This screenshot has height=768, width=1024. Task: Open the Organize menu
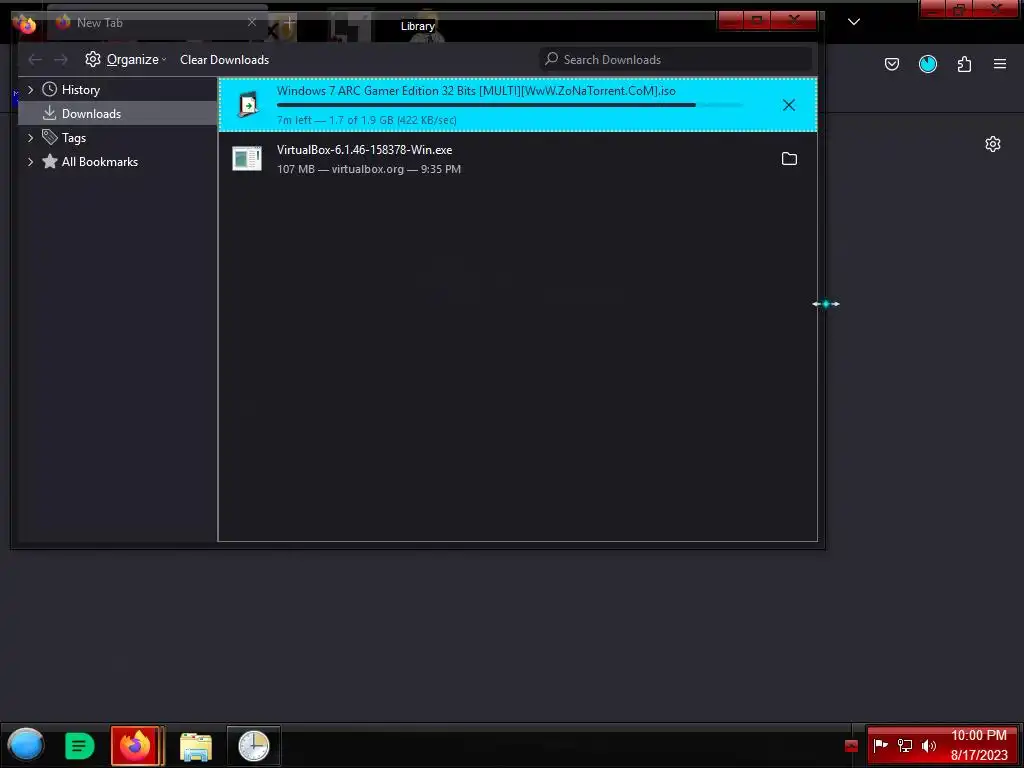click(x=125, y=59)
